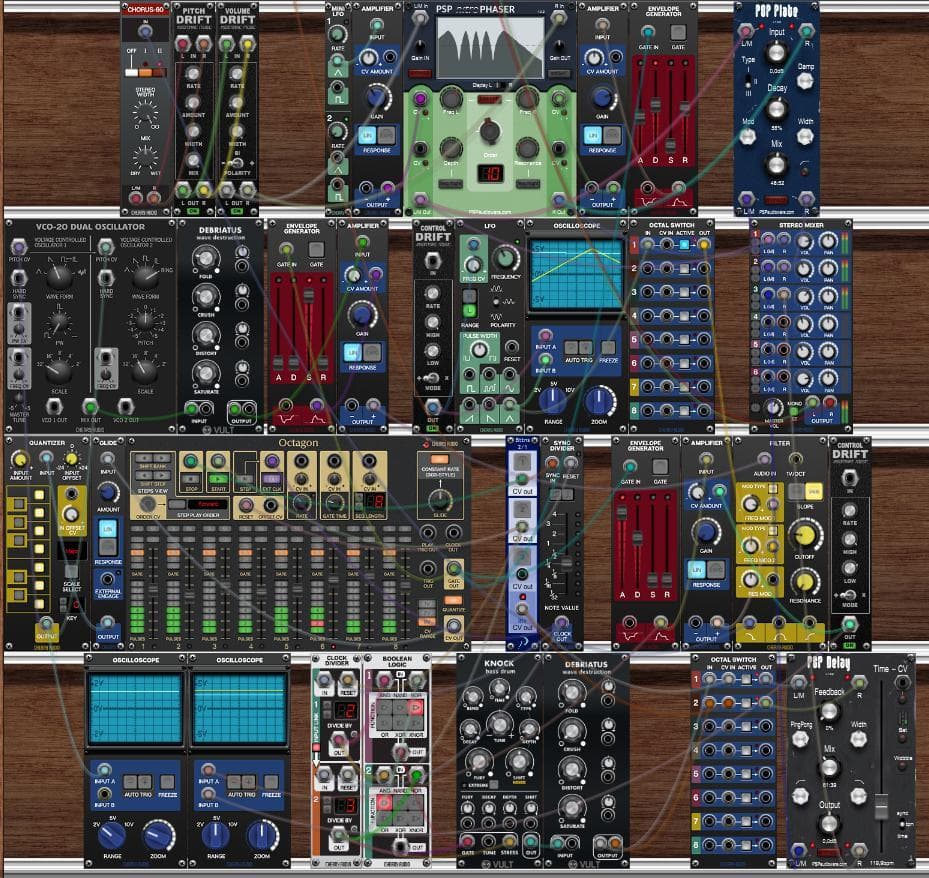929x878 pixels.
Task: Click GATE button on Envelope Generator near PSP Plate
Action: pos(678,32)
